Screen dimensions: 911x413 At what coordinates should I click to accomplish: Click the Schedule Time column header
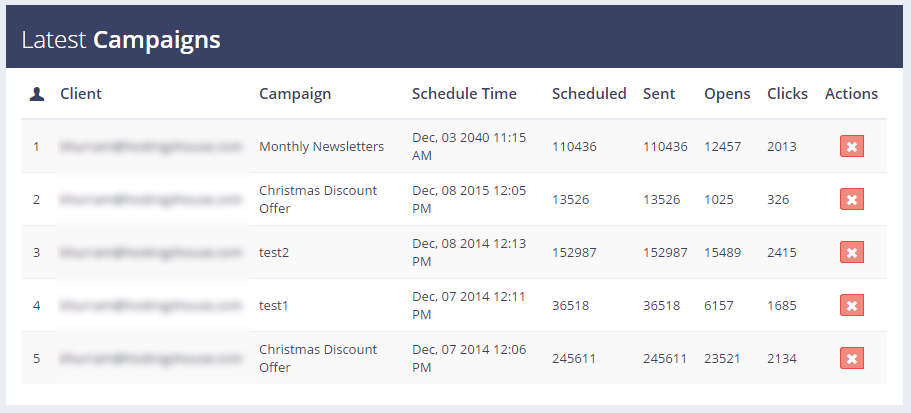click(464, 94)
